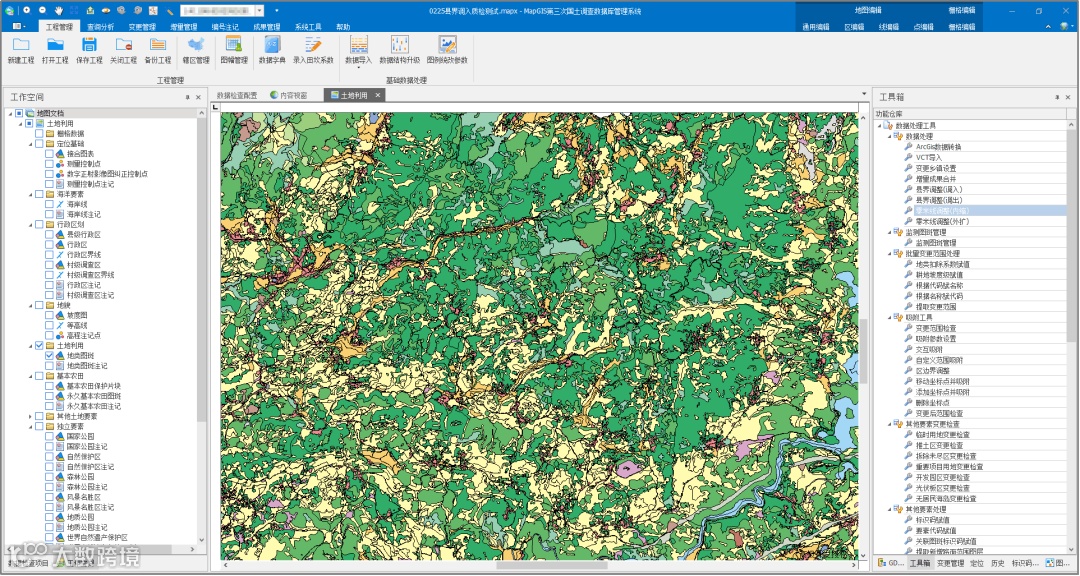Open the 数据检查配置 document tab

pyautogui.click(x=237, y=96)
